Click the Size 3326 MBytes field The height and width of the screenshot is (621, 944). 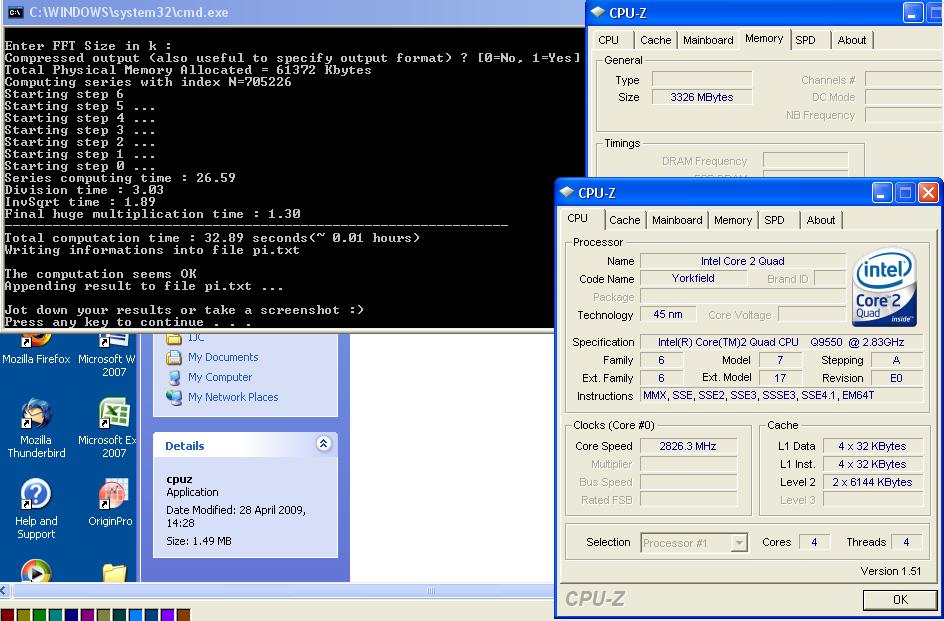pos(701,98)
